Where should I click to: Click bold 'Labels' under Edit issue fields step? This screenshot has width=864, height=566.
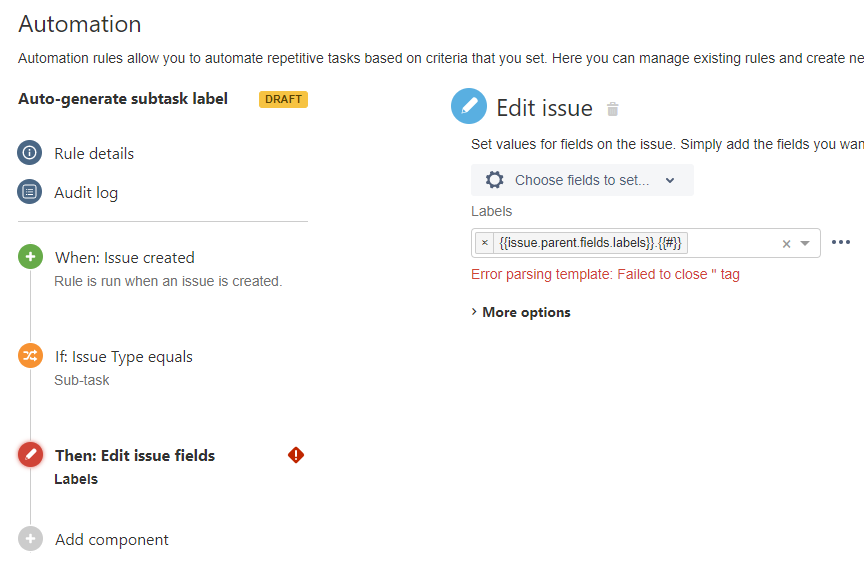tap(76, 479)
